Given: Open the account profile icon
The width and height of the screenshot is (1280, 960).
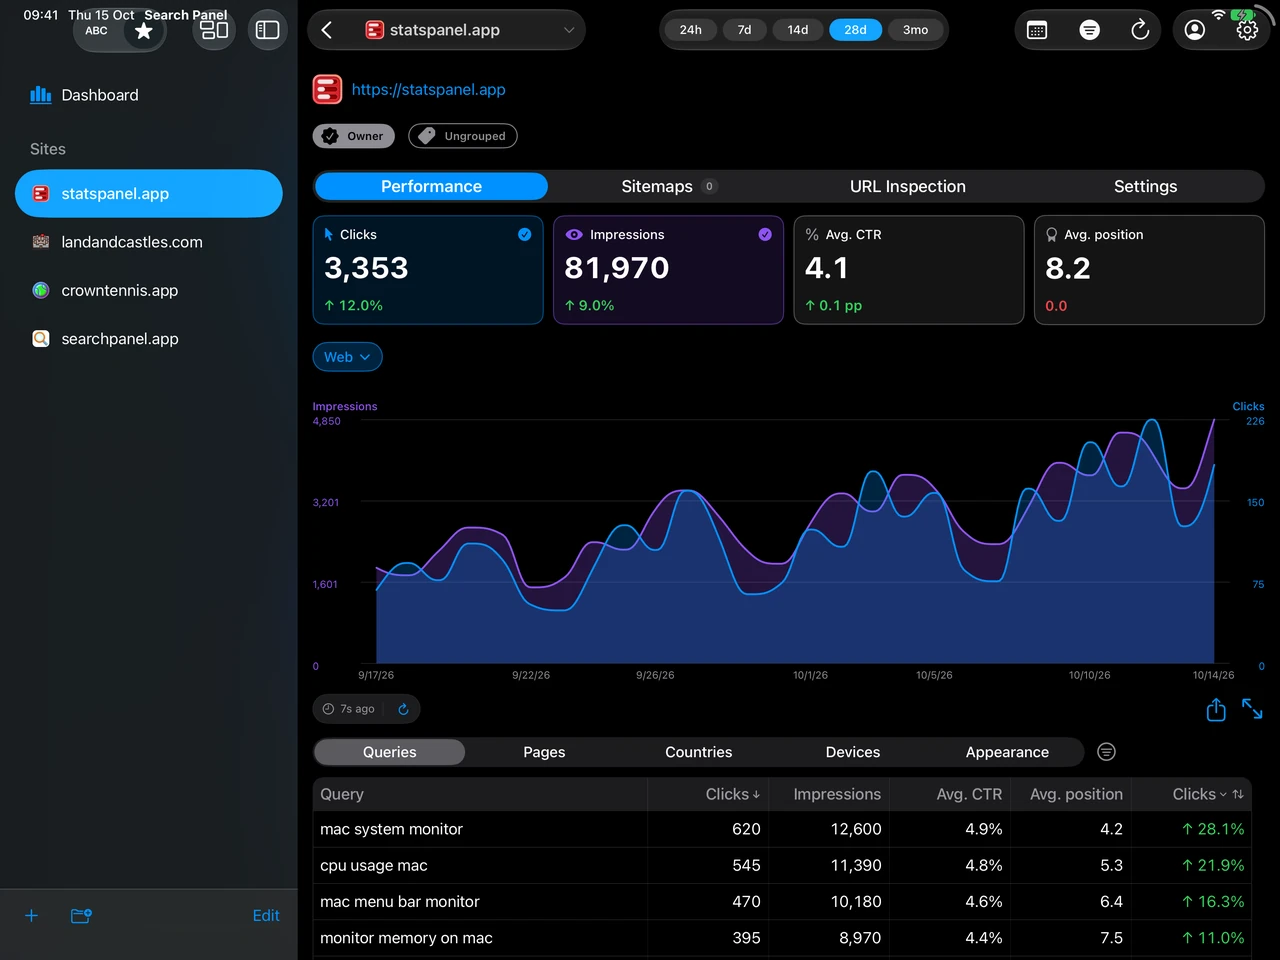Looking at the screenshot, I should (1195, 30).
